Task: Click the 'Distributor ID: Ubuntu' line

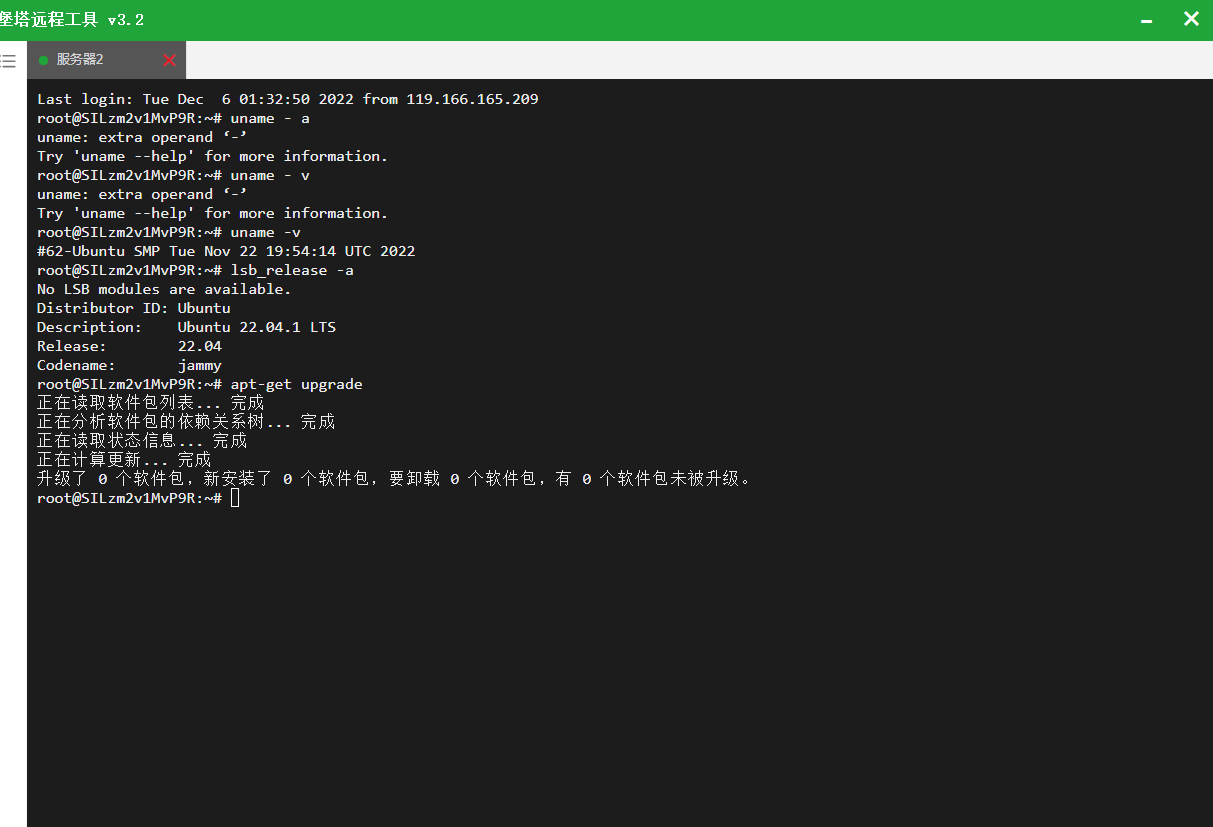Action: coord(134,308)
